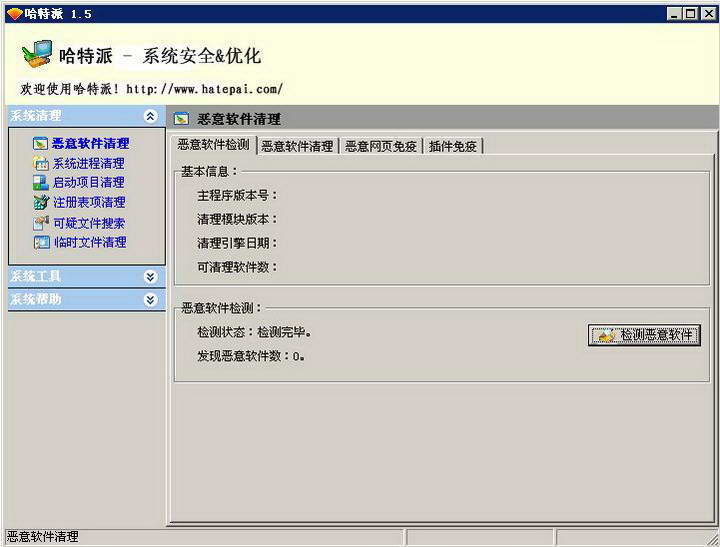Switch to the 恶意软件检测 tab

click(x=214, y=145)
